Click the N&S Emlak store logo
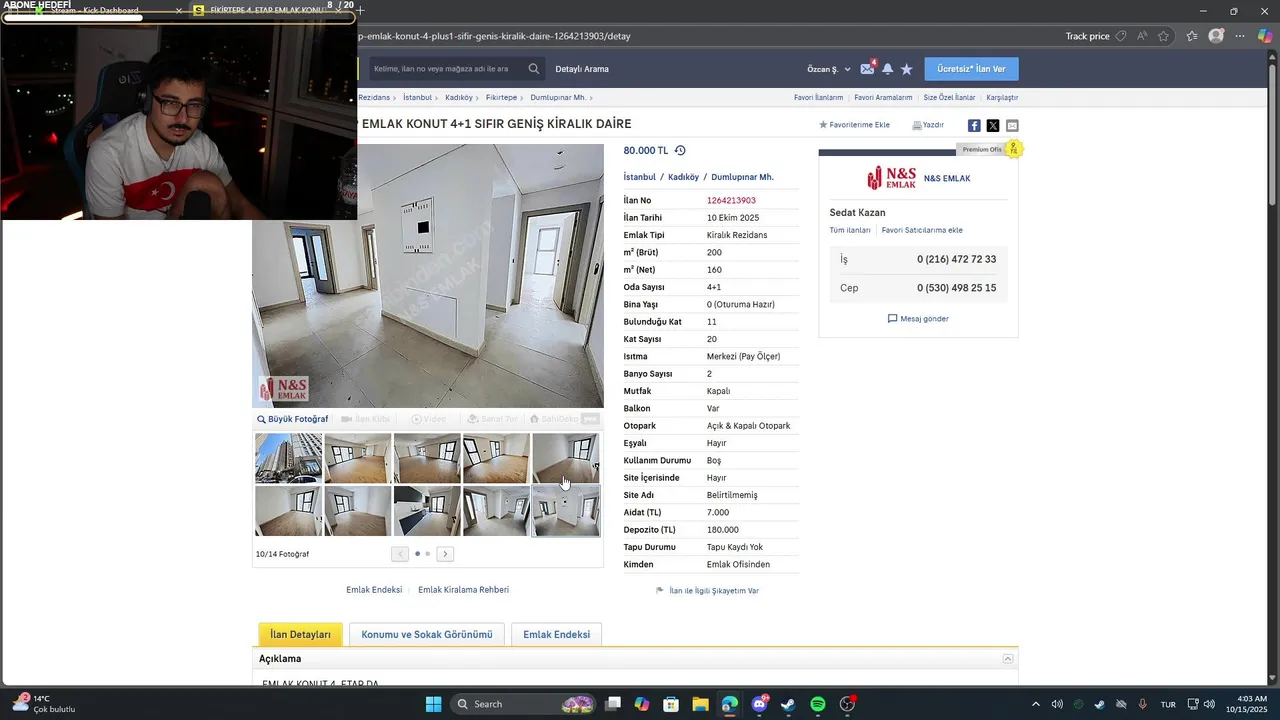The height and width of the screenshot is (720, 1280). tap(892, 178)
